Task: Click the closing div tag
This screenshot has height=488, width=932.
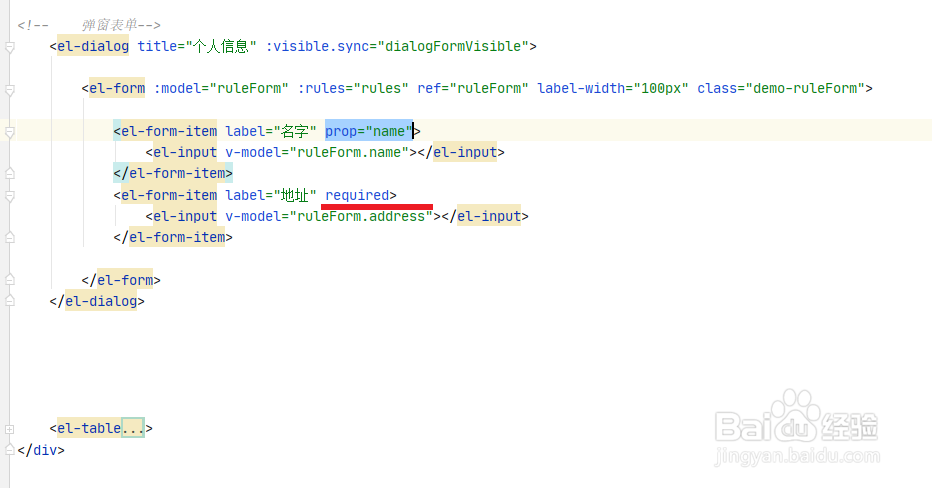Action: tap(41, 450)
